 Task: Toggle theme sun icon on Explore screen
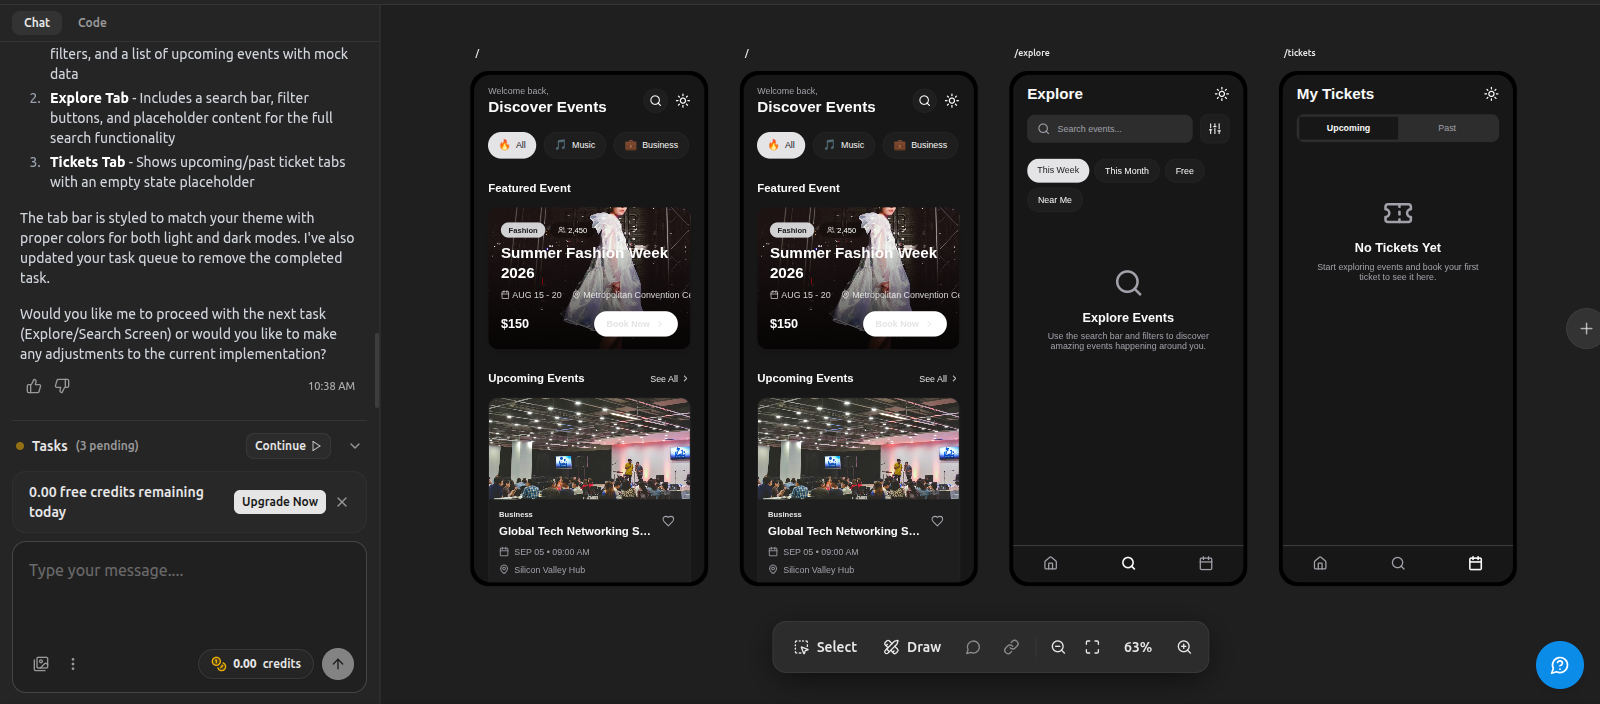[x=1222, y=94]
